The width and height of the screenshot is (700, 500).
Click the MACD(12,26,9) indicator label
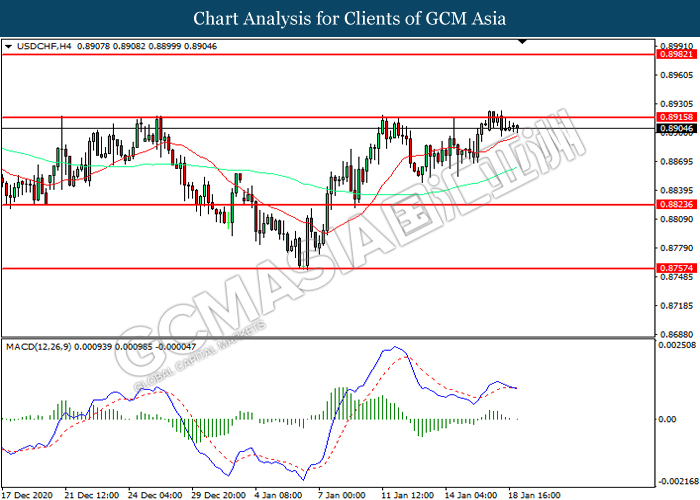tap(38, 347)
